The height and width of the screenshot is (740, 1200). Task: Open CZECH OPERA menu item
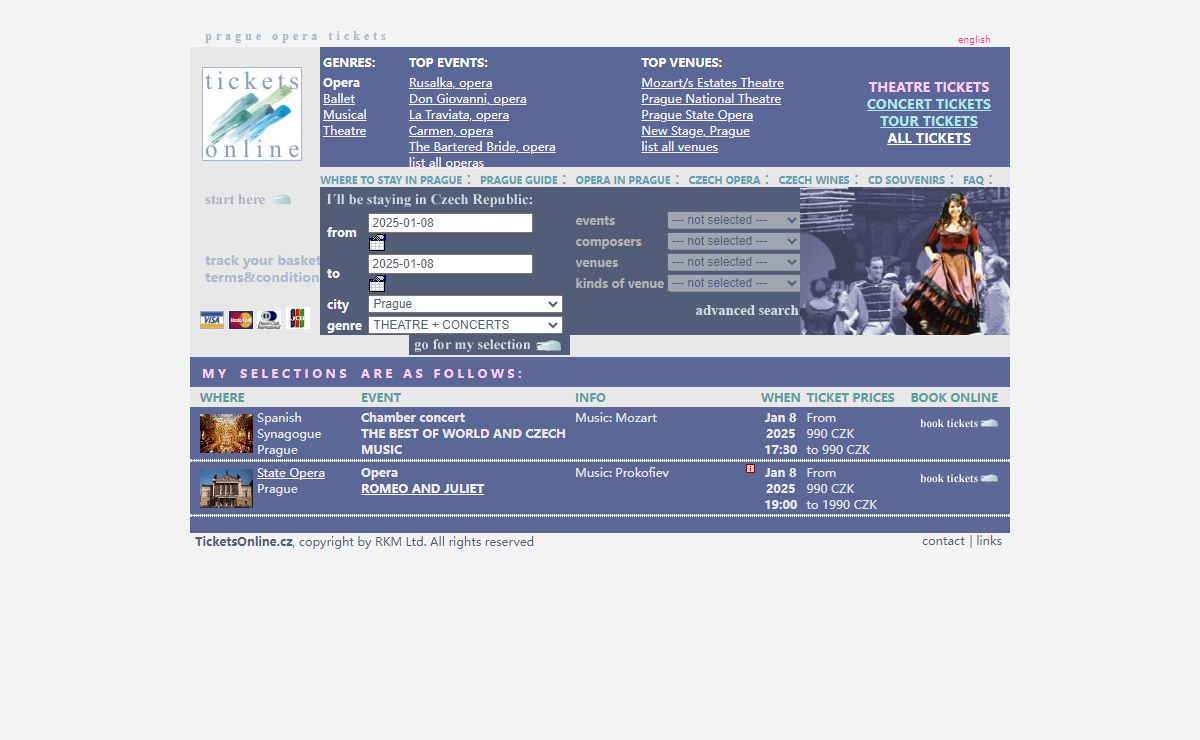coord(724,180)
